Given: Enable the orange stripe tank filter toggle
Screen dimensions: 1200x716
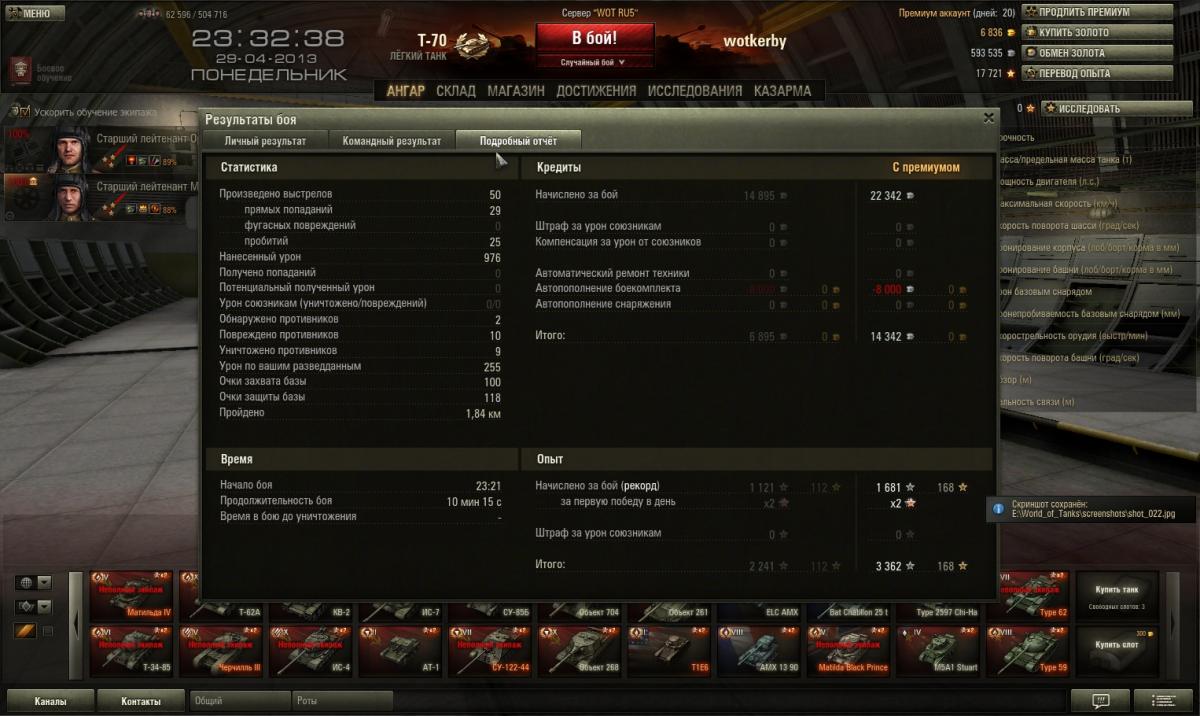Looking at the screenshot, I should pyautogui.click(x=25, y=631).
